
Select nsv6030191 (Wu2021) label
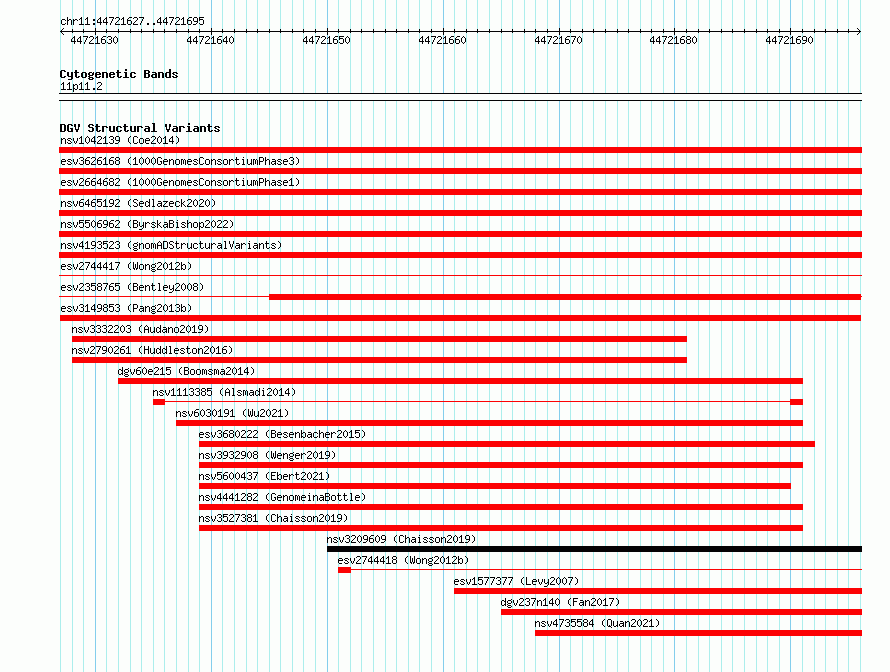coord(232,413)
